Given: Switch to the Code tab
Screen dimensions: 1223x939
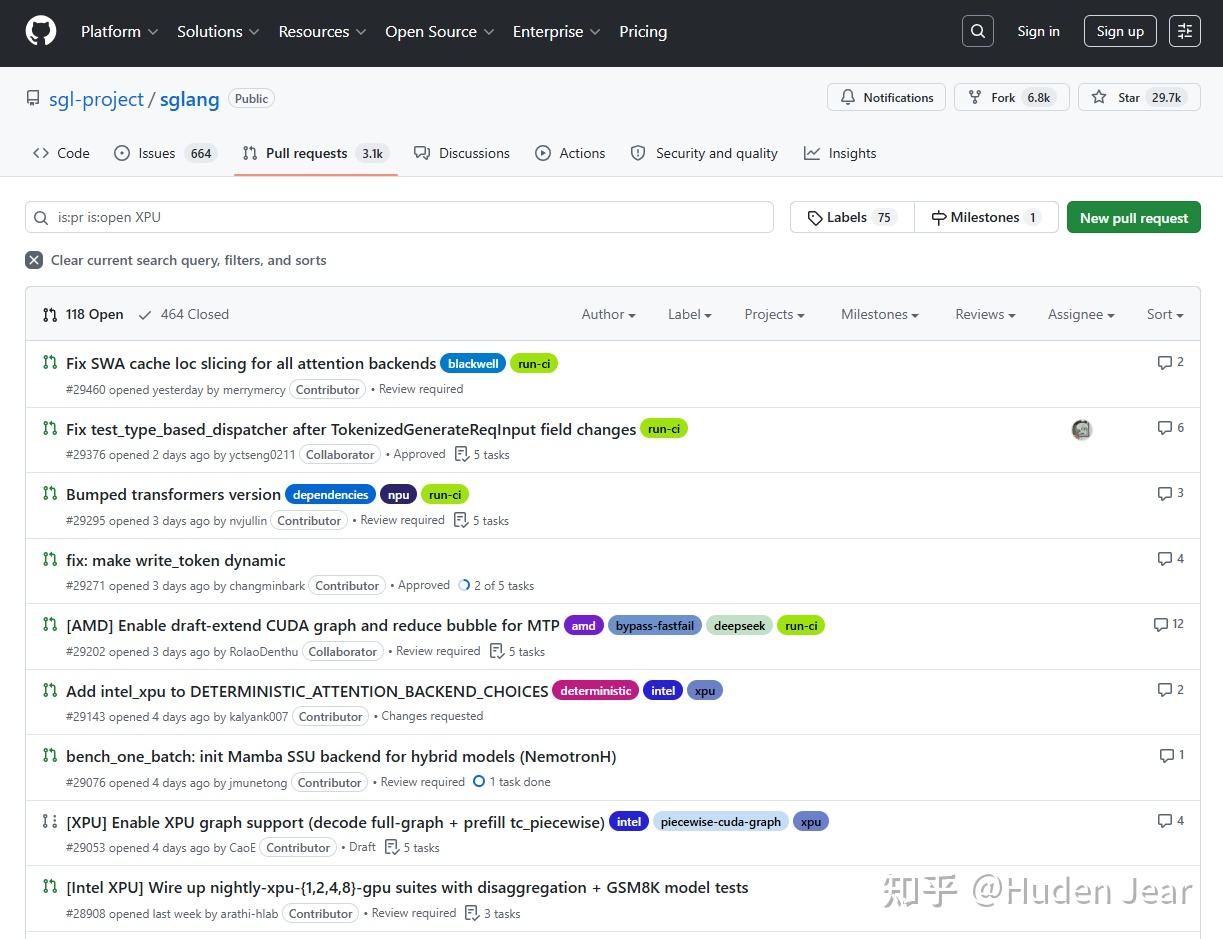Looking at the screenshot, I should pos(61,153).
